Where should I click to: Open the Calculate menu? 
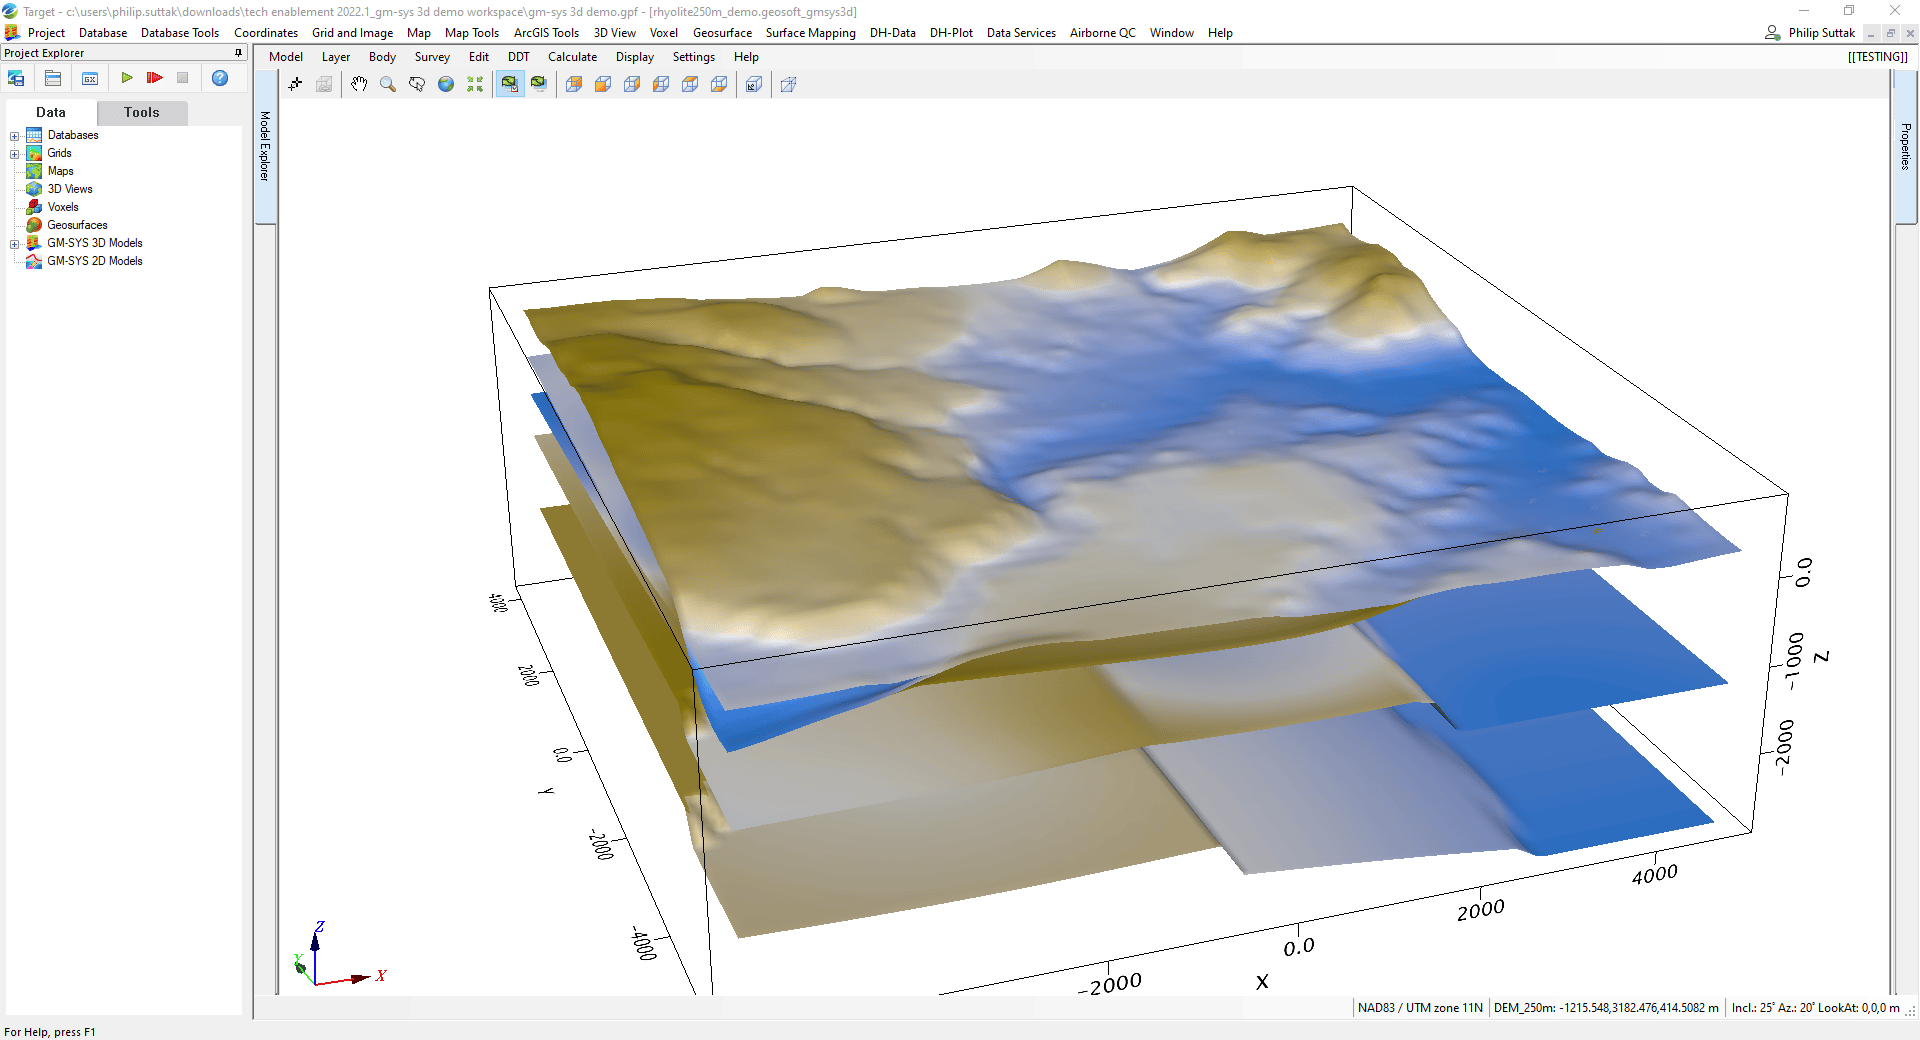click(572, 57)
